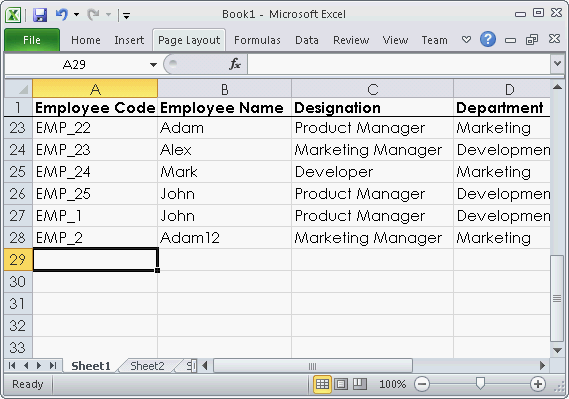
Task: Open Customize Quick Access Toolbar dropdown
Action: click(x=126, y=16)
